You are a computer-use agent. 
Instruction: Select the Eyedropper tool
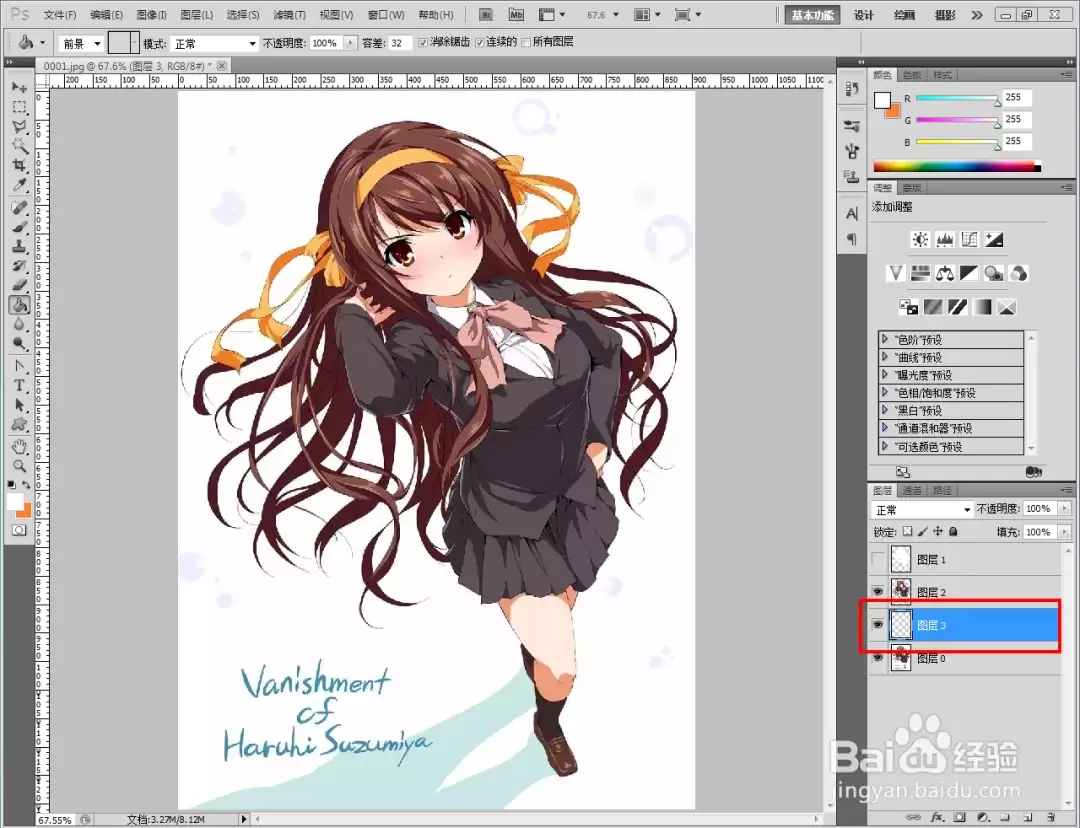(19, 185)
